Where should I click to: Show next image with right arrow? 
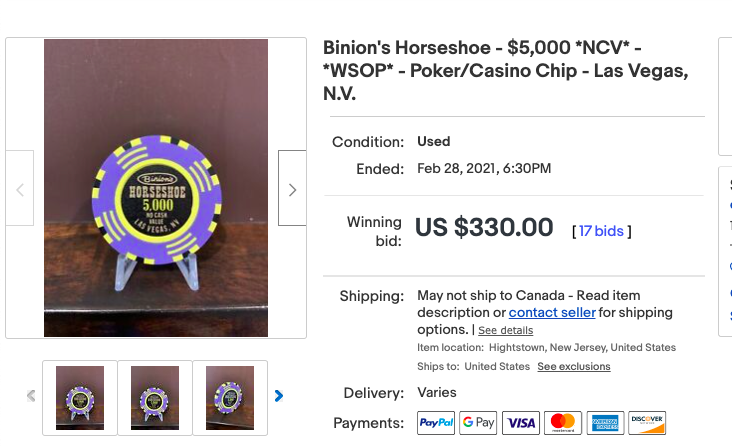292,188
